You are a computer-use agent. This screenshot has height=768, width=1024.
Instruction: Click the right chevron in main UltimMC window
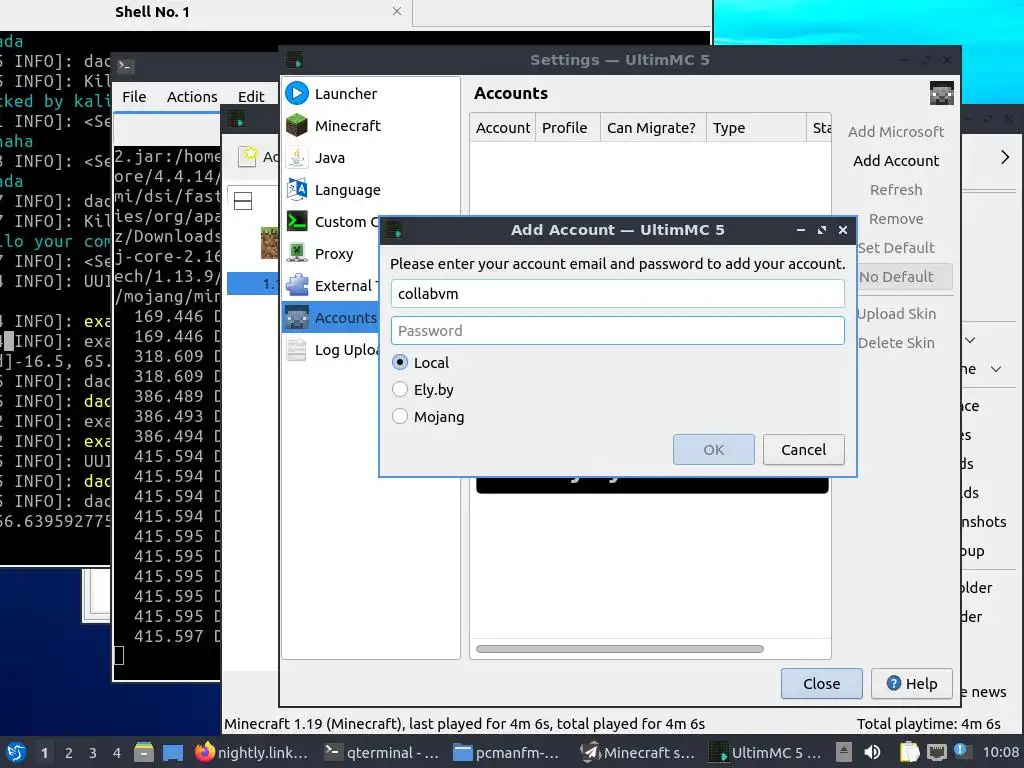1005,157
